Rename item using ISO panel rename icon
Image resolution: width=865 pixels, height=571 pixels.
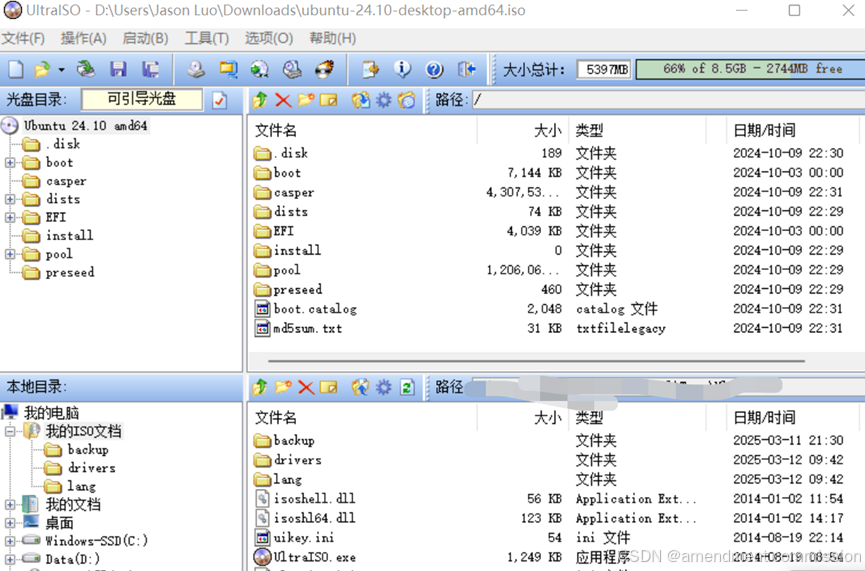[x=329, y=100]
